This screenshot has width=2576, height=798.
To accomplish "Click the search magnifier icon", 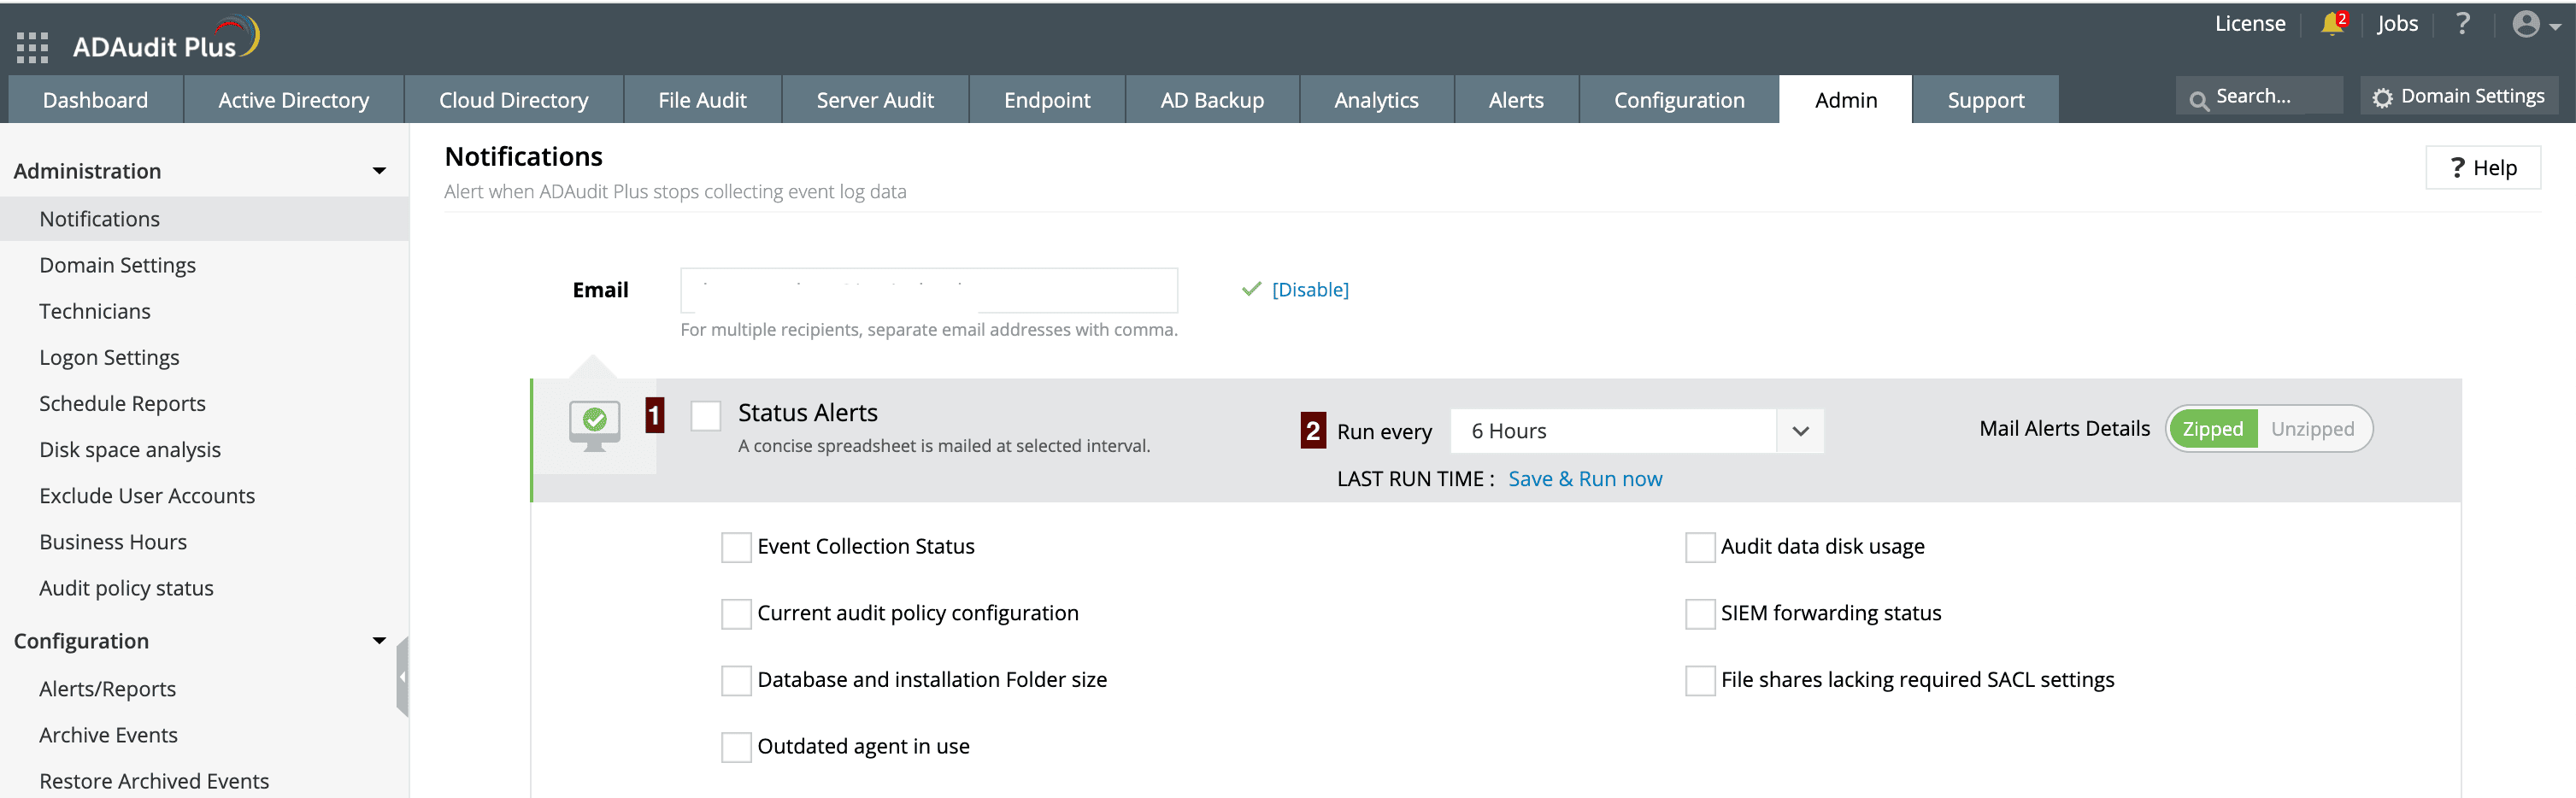I will coord(2199,99).
